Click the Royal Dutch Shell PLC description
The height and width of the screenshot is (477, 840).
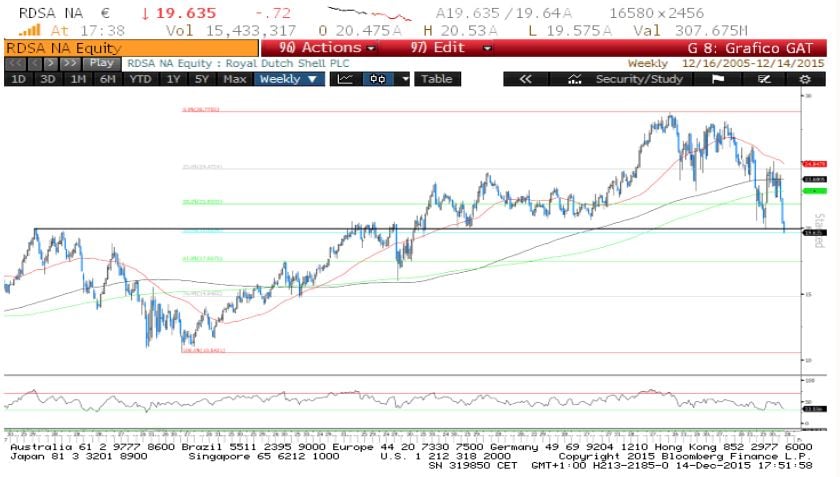click(x=287, y=64)
